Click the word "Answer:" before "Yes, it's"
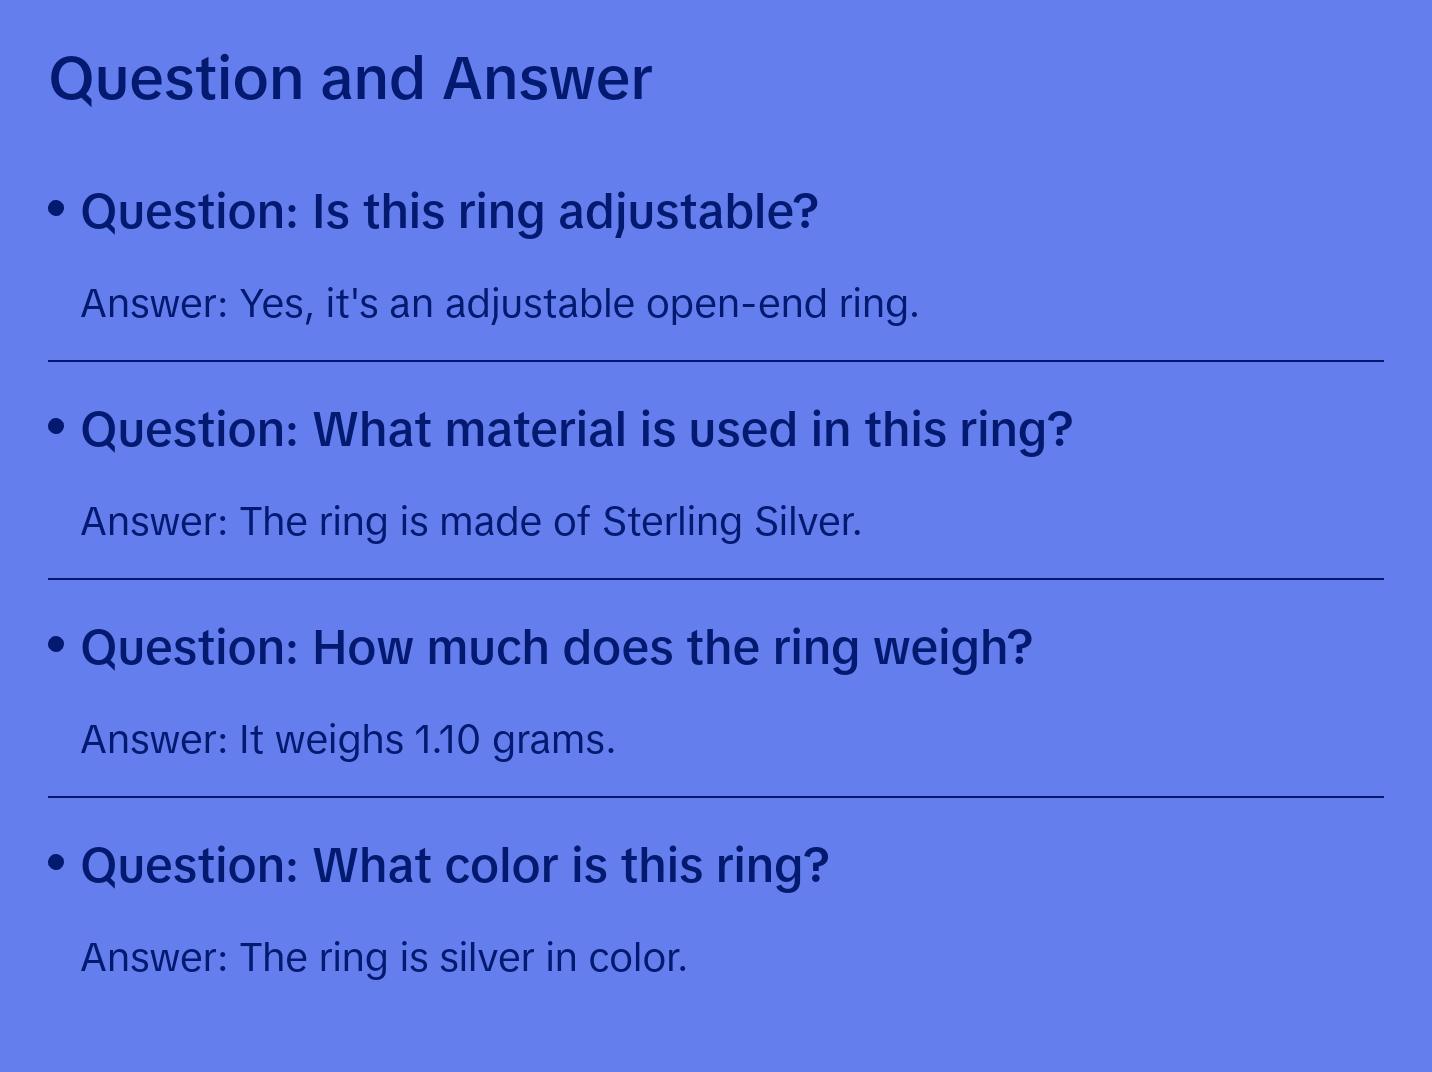Image resolution: width=1432 pixels, height=1072 pixels. click(155, 304)
